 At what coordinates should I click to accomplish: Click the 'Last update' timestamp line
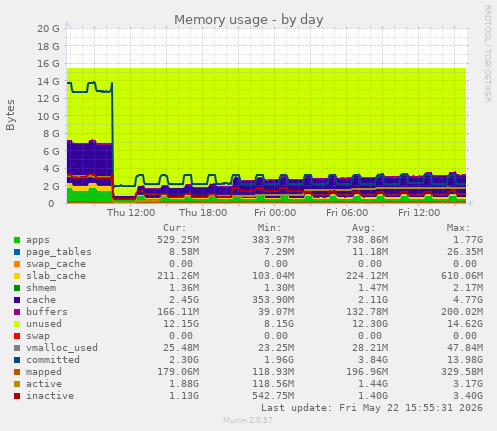click(372, 408)
